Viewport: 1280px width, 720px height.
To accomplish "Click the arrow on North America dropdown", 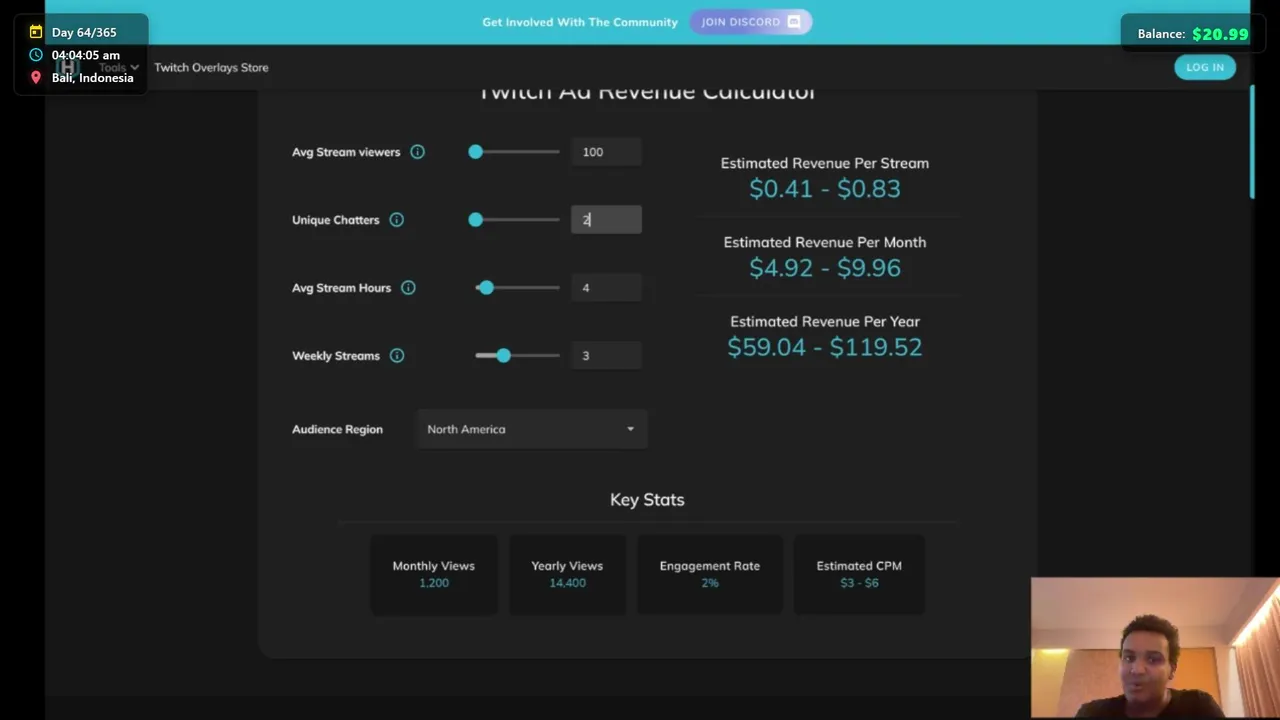I will click(x=630, y=429).
